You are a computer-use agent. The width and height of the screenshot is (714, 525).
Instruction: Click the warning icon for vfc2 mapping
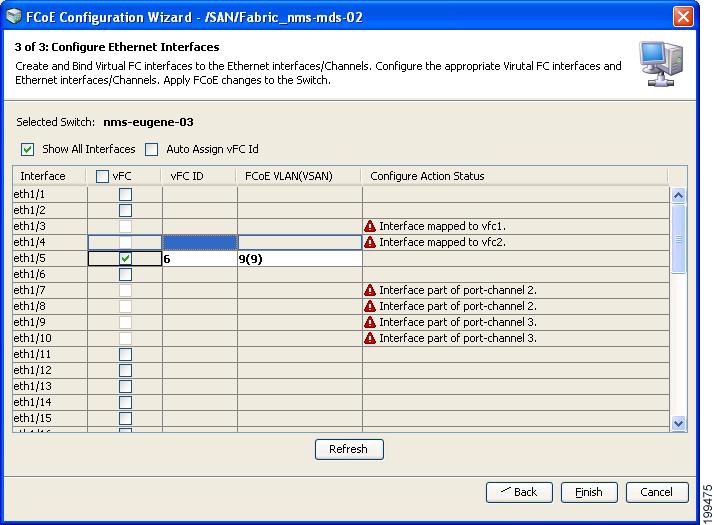point(370,242)
